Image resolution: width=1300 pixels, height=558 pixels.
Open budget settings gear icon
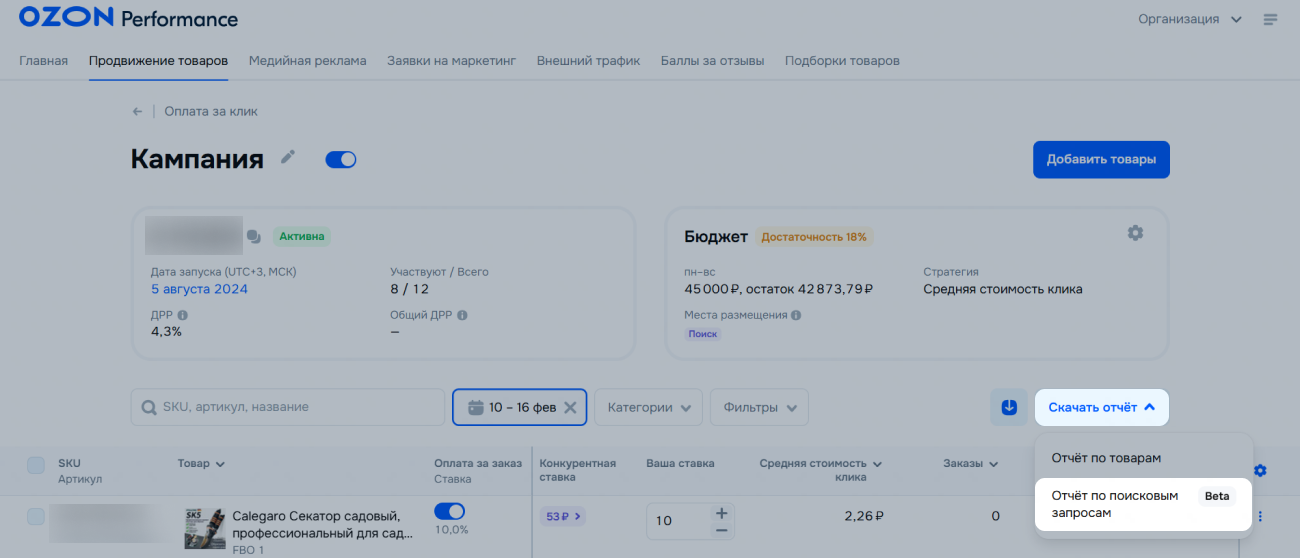[1135, 233]
